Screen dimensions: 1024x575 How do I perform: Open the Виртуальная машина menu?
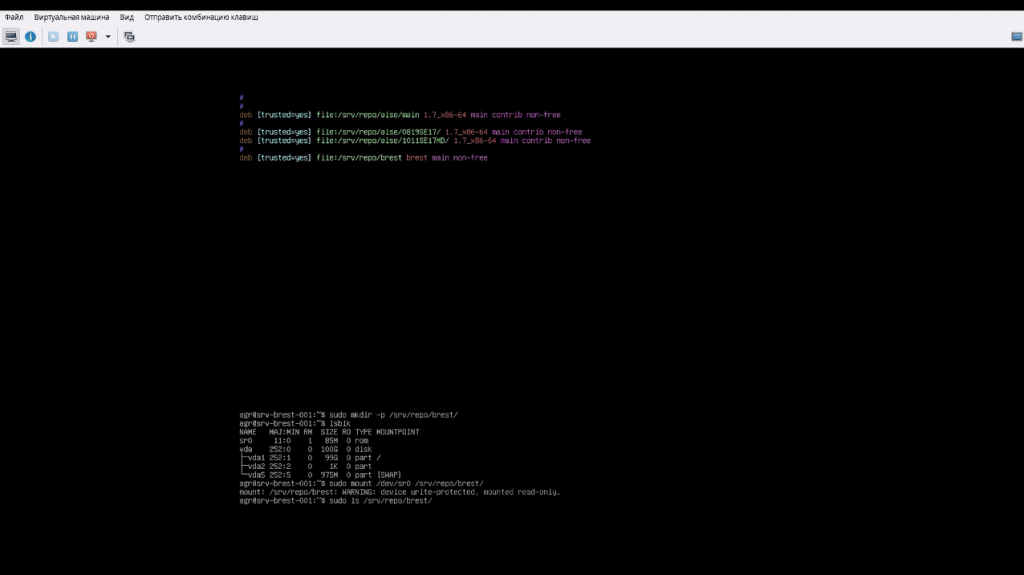coord(72,17)
